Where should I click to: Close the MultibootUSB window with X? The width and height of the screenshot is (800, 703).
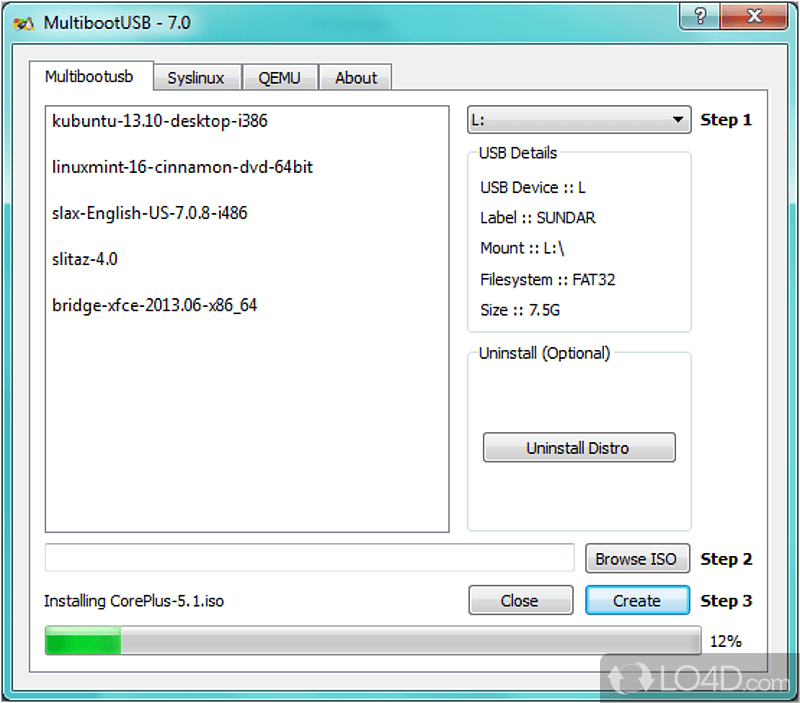click(x=754, y=16)
